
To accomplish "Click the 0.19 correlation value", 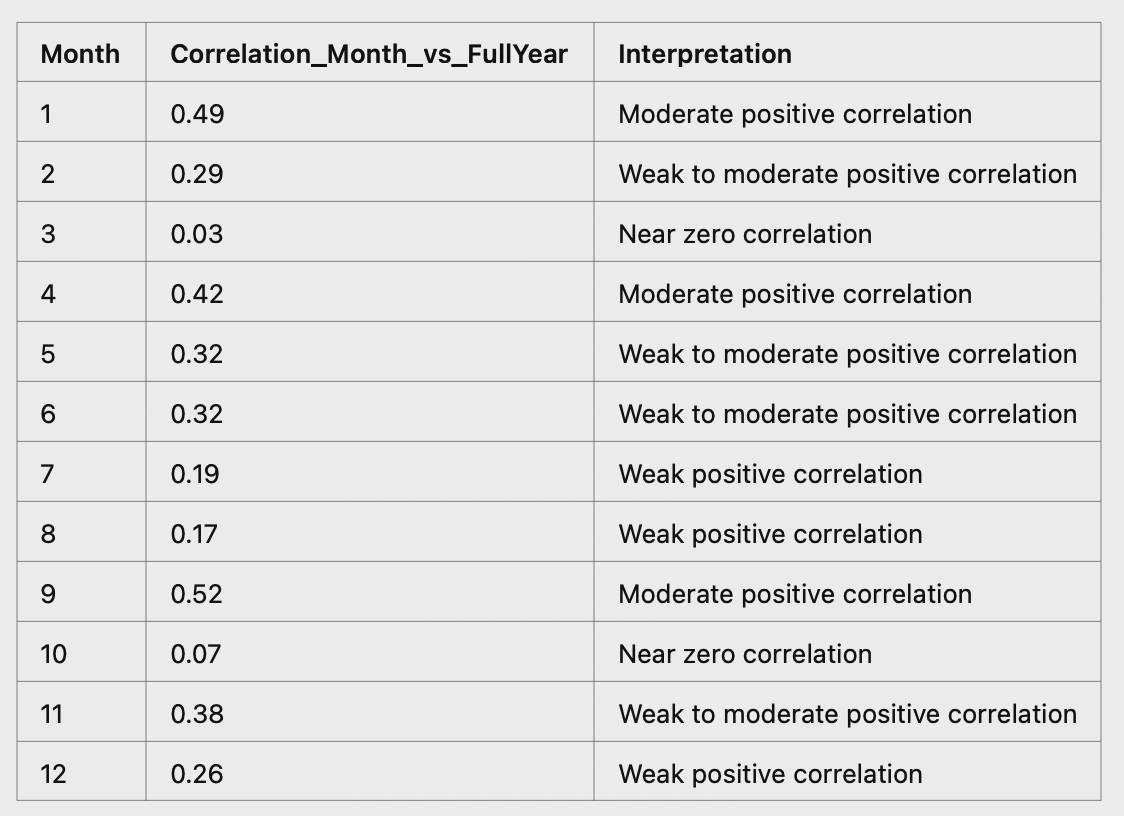I will [x=195, y=474].
